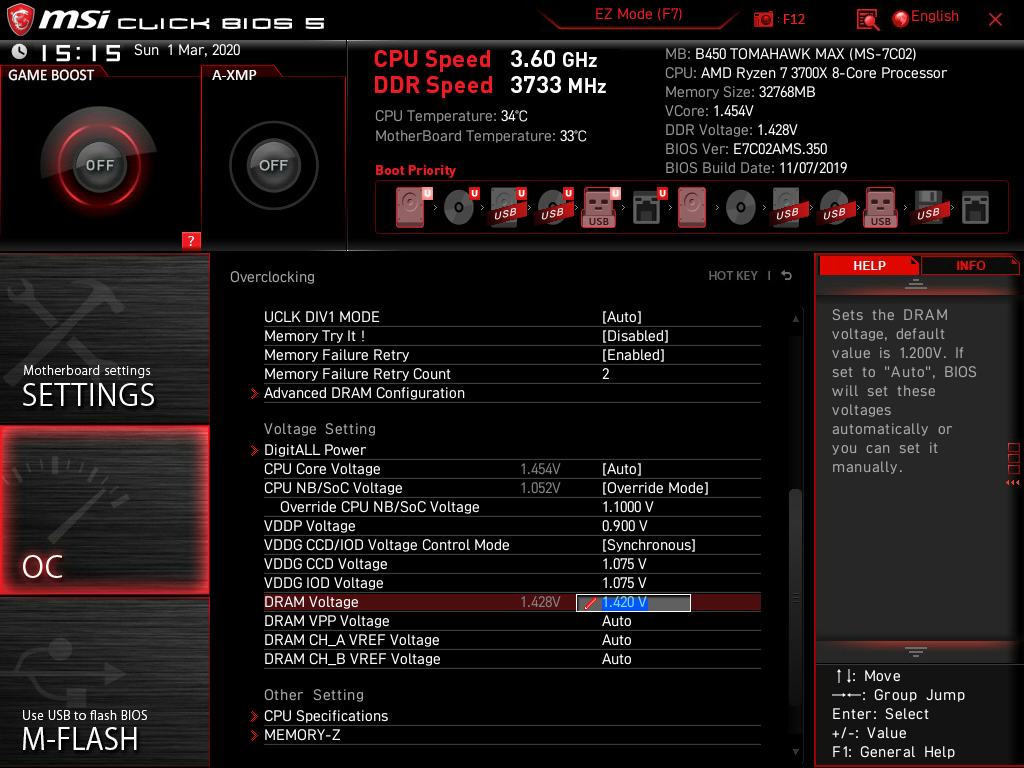Open the OC overclocking section

click(104, 511)
